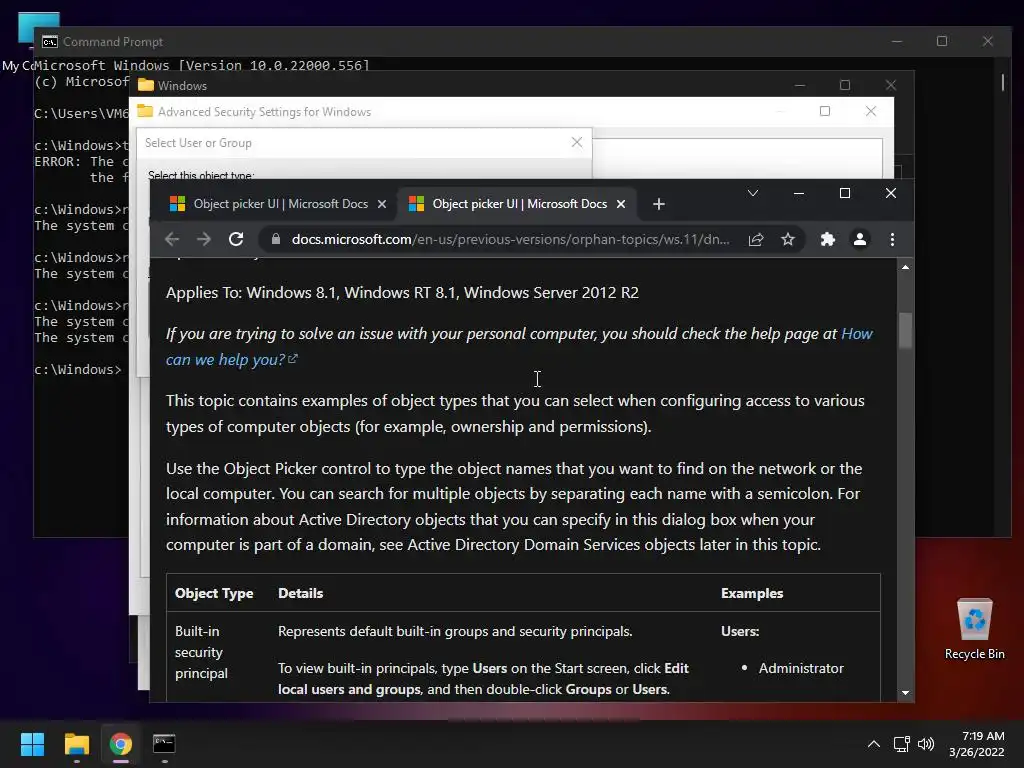The height and width of the screenshot is (768, 1024).
Task: Click the docs.microsoft.com address bar
Action: pyautogui.click(x=510, y=240)
